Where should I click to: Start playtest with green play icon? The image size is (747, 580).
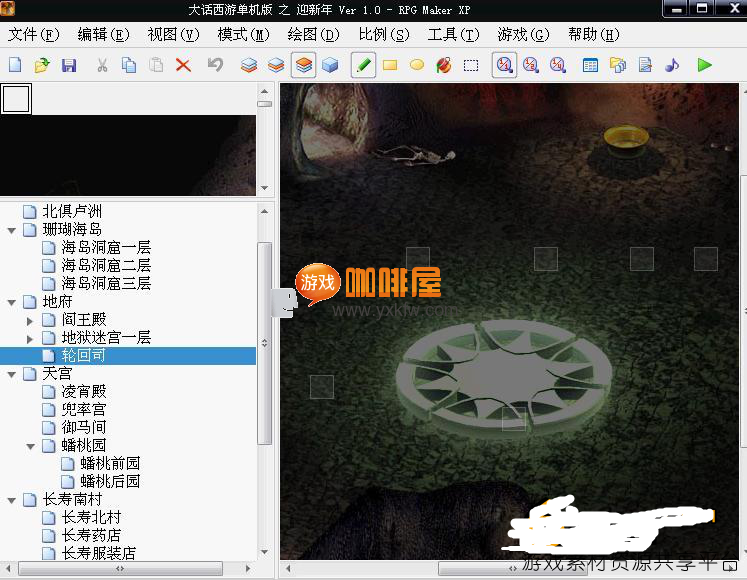coord(705,66)
